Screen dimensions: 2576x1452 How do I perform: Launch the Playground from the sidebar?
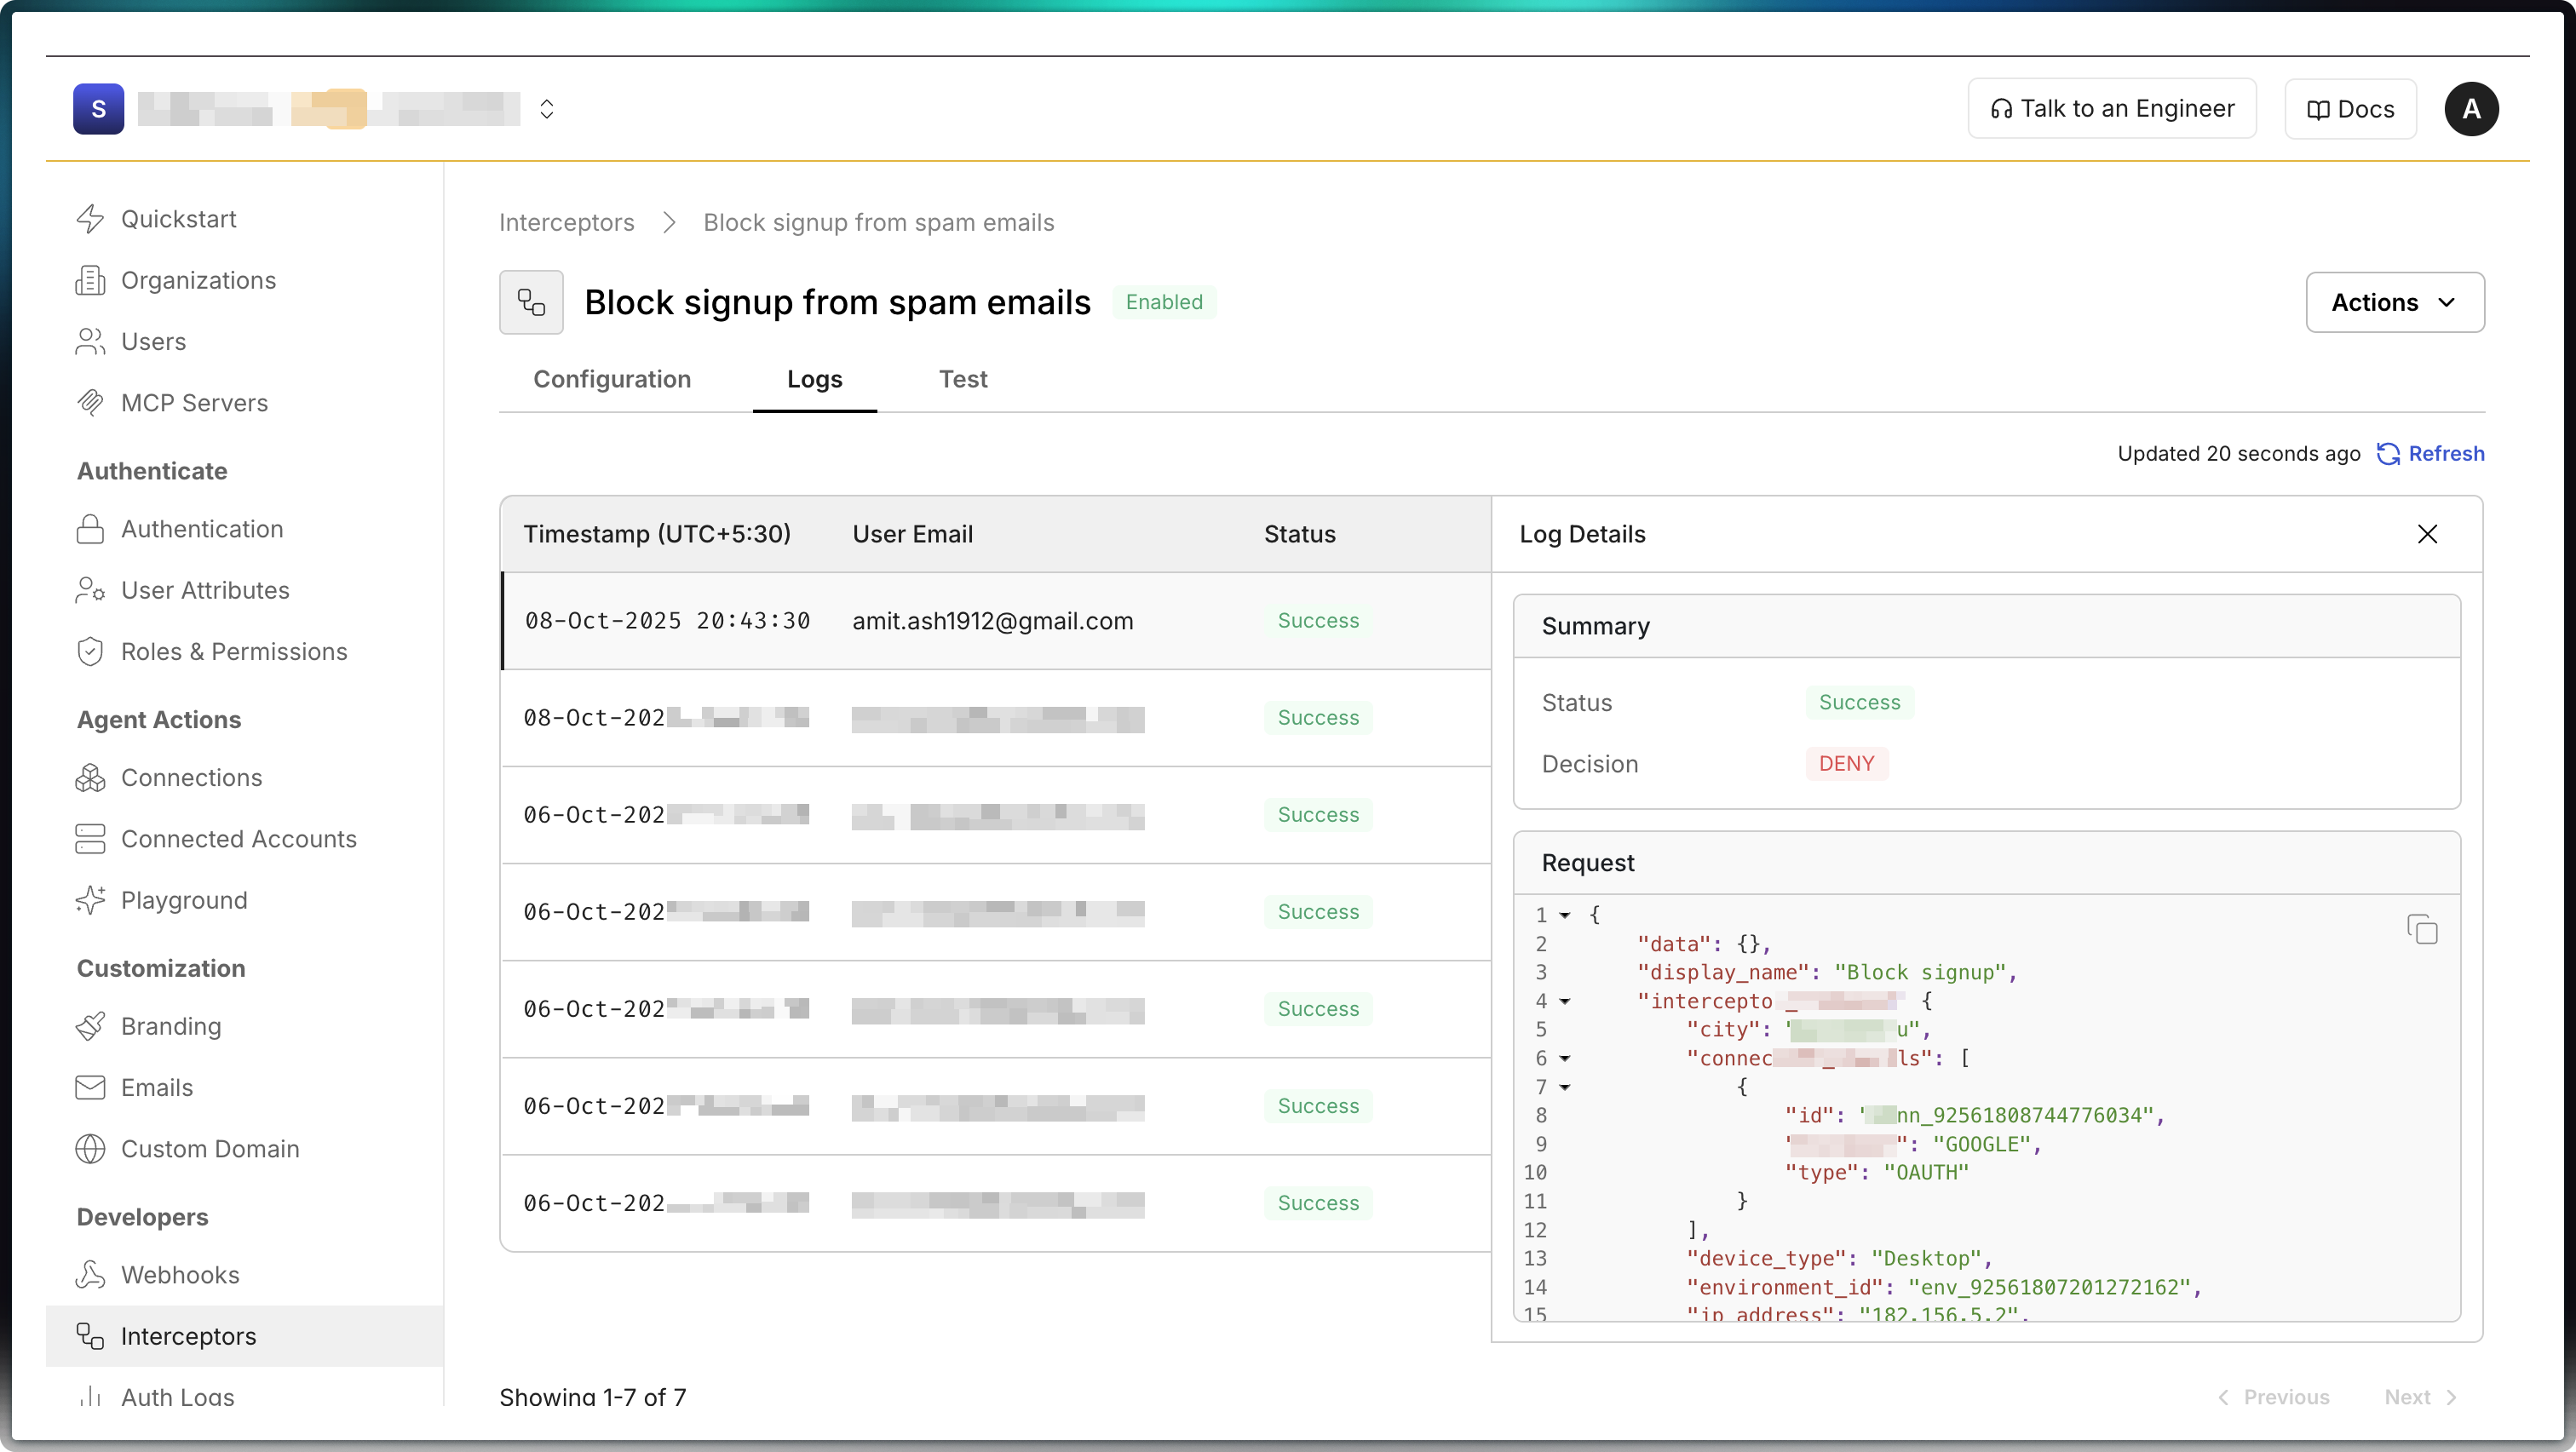click(x=92, y=900)
